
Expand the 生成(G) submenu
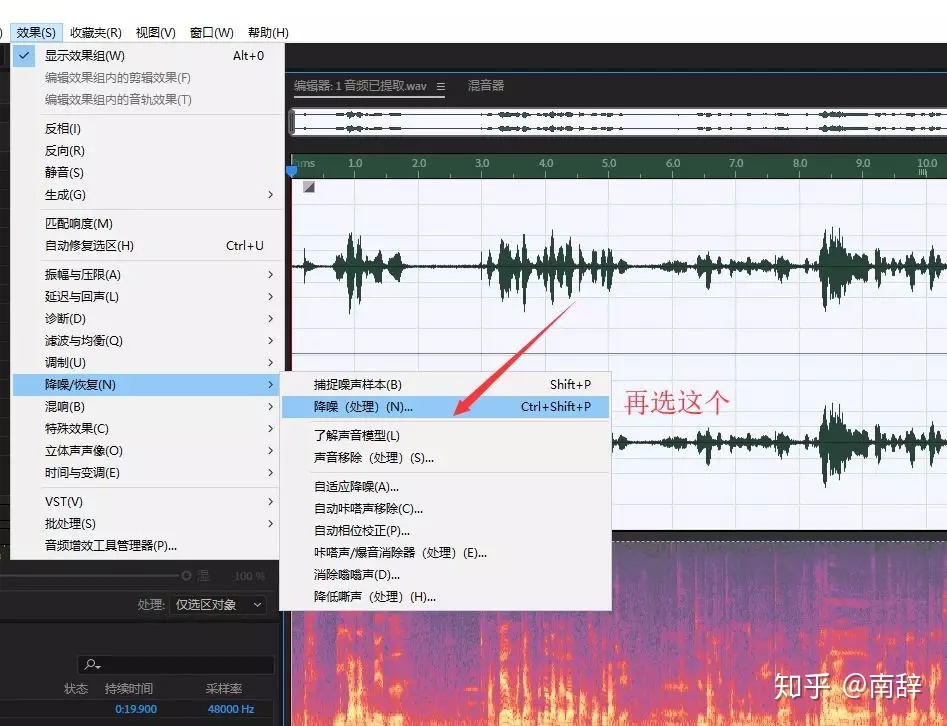pos(146,194)
